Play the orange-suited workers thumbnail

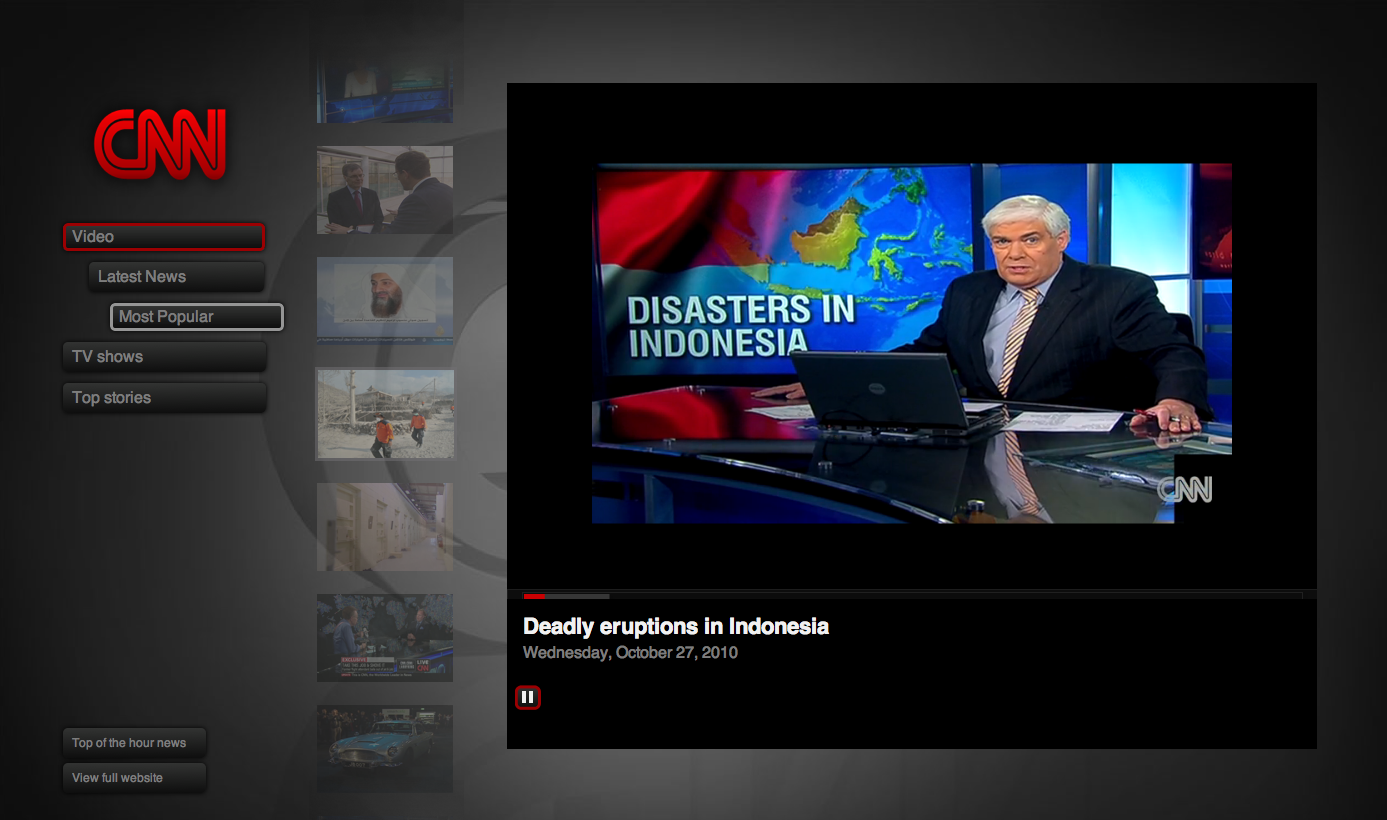[x=385, y=414]
